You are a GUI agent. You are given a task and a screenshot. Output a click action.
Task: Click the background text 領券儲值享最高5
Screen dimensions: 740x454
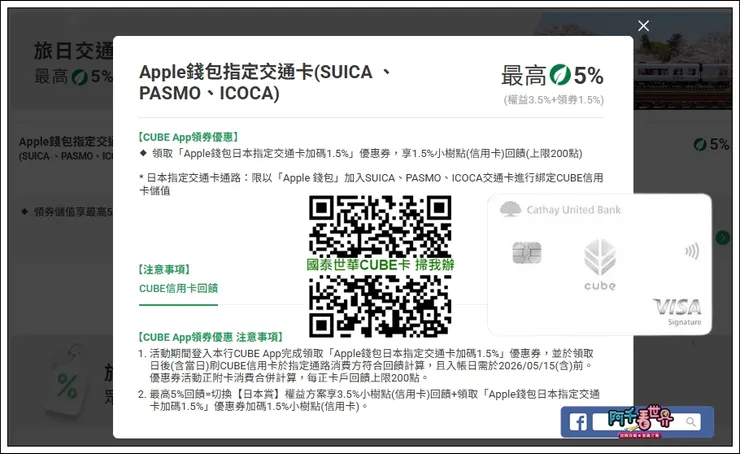coord(73,212)
